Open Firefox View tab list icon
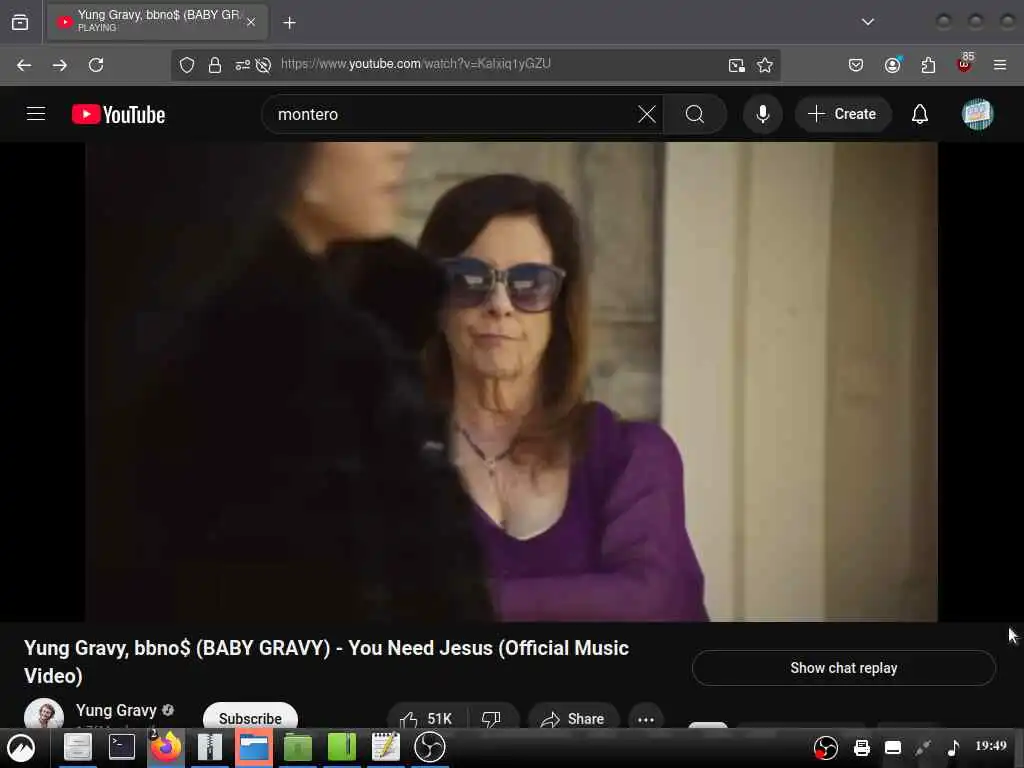The image size is (1024, 768). click(x=20, y=22)
